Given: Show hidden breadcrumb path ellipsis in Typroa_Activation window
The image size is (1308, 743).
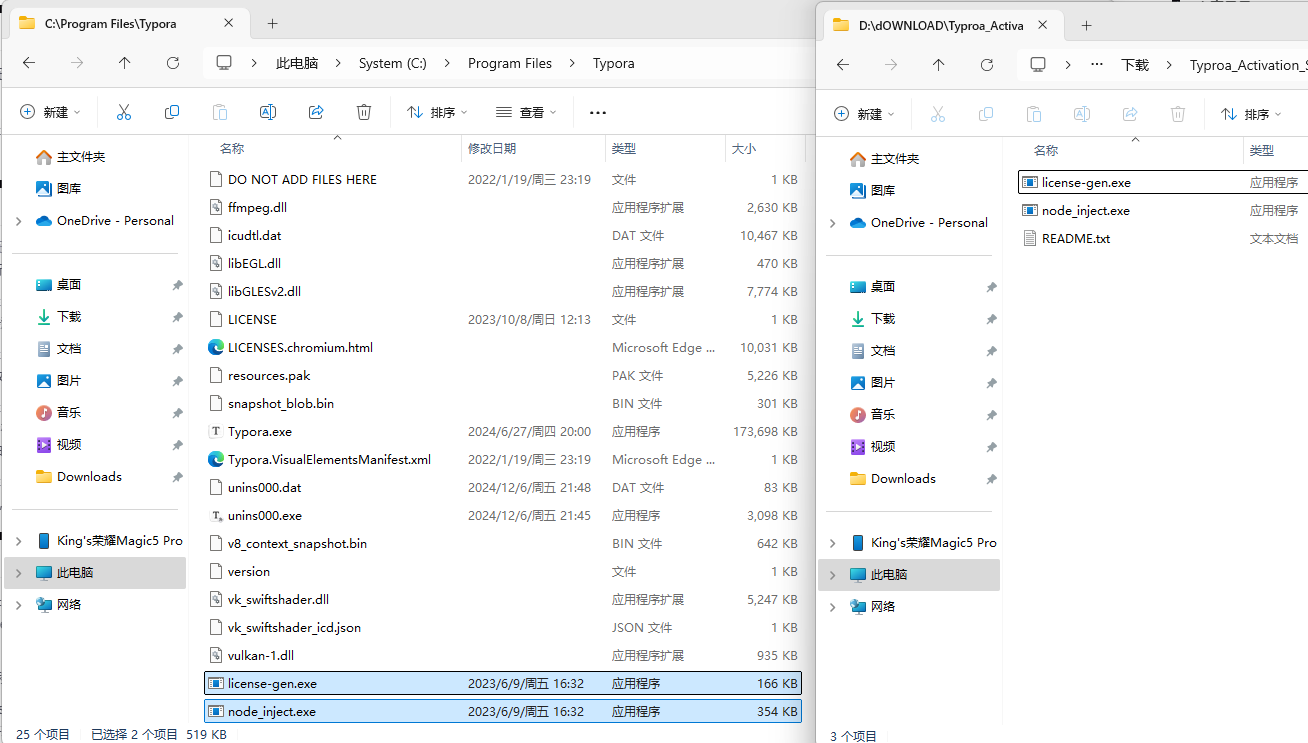Looking at the screenshot, I should coord(1097,65).
